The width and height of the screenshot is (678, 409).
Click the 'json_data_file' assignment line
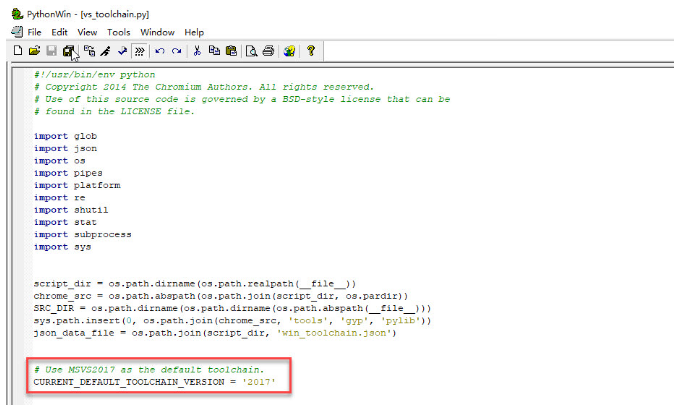[x=215, y=333]
